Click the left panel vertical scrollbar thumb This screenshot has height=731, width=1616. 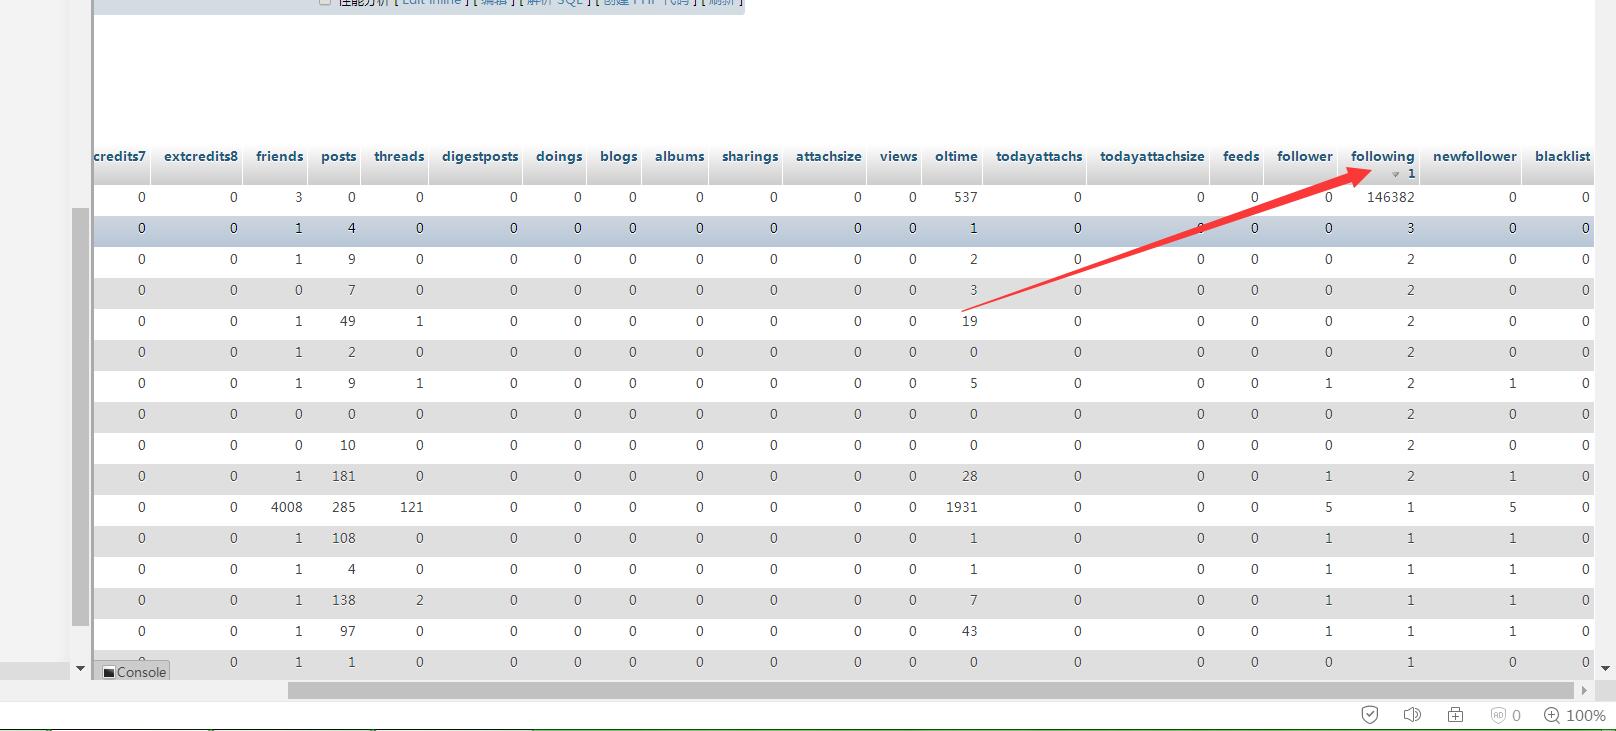click(81, 415)
